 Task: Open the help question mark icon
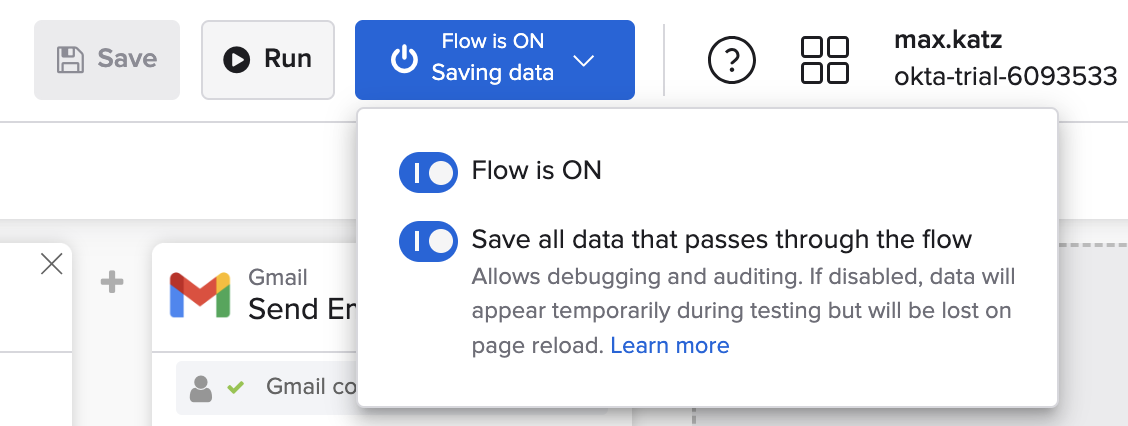click(732, 61)
